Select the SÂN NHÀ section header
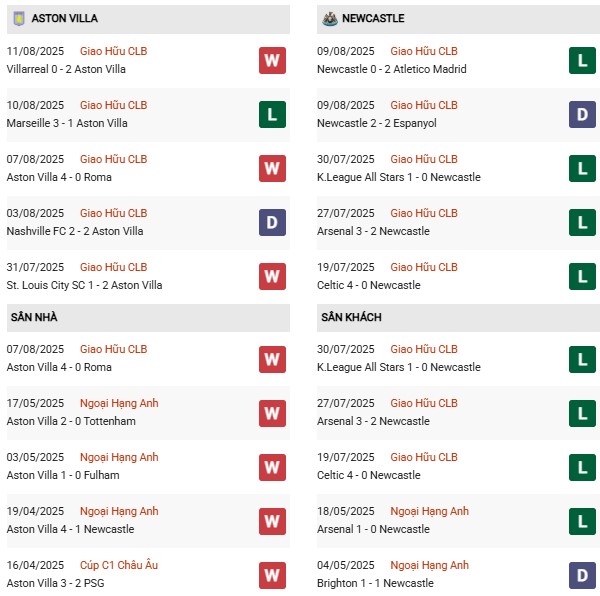 pos(35,317)
